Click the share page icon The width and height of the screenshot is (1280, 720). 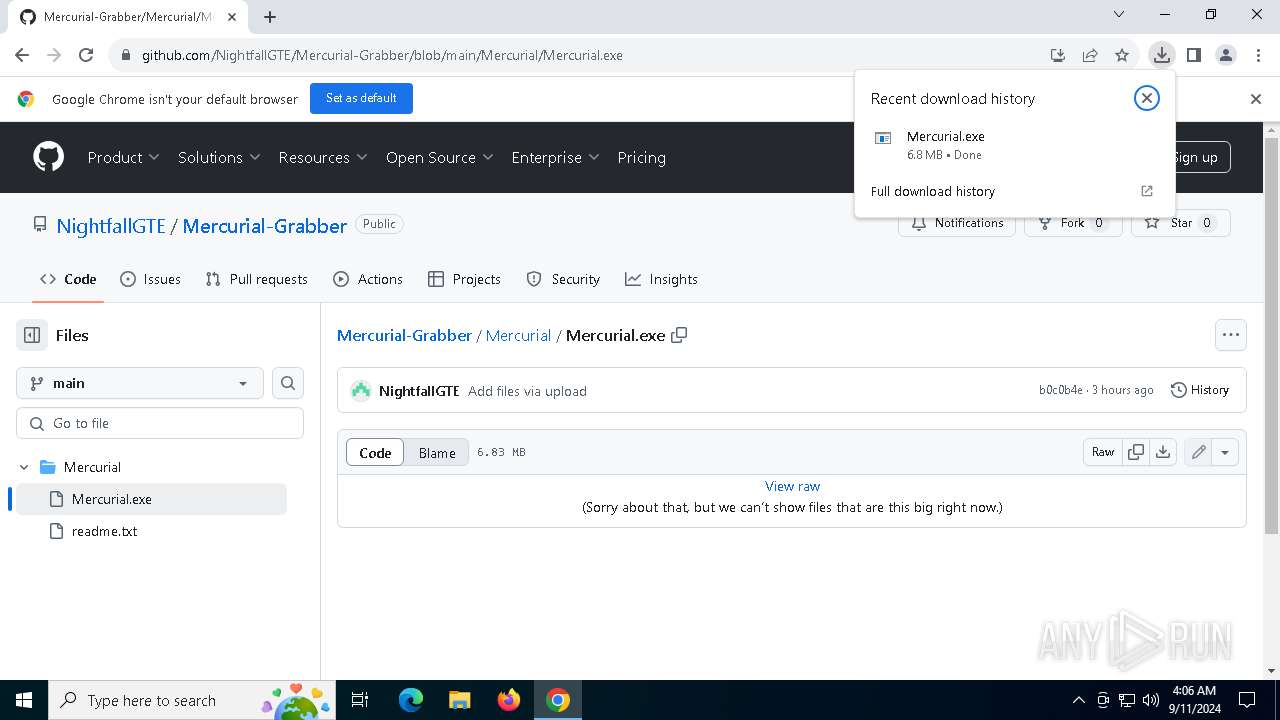click(1090, 55)
